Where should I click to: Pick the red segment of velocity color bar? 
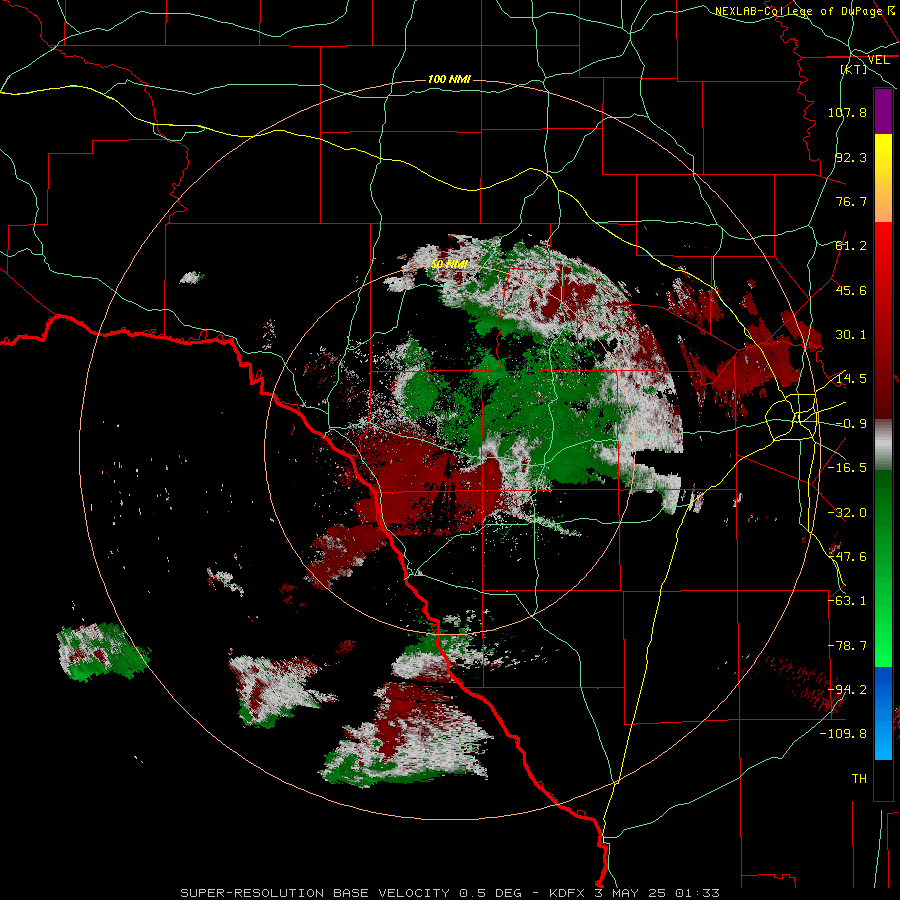click(x=883, y=320)
